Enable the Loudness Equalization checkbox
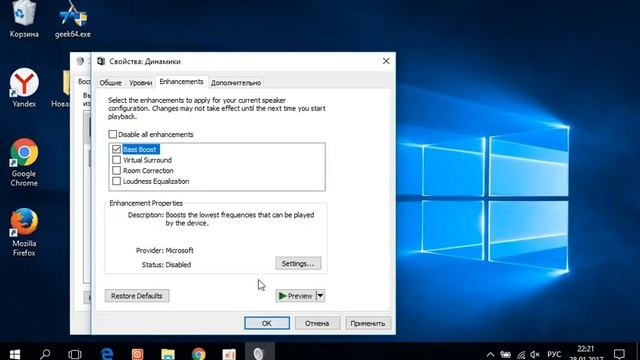This screenshot has width=640, height=360. point(116,181)
